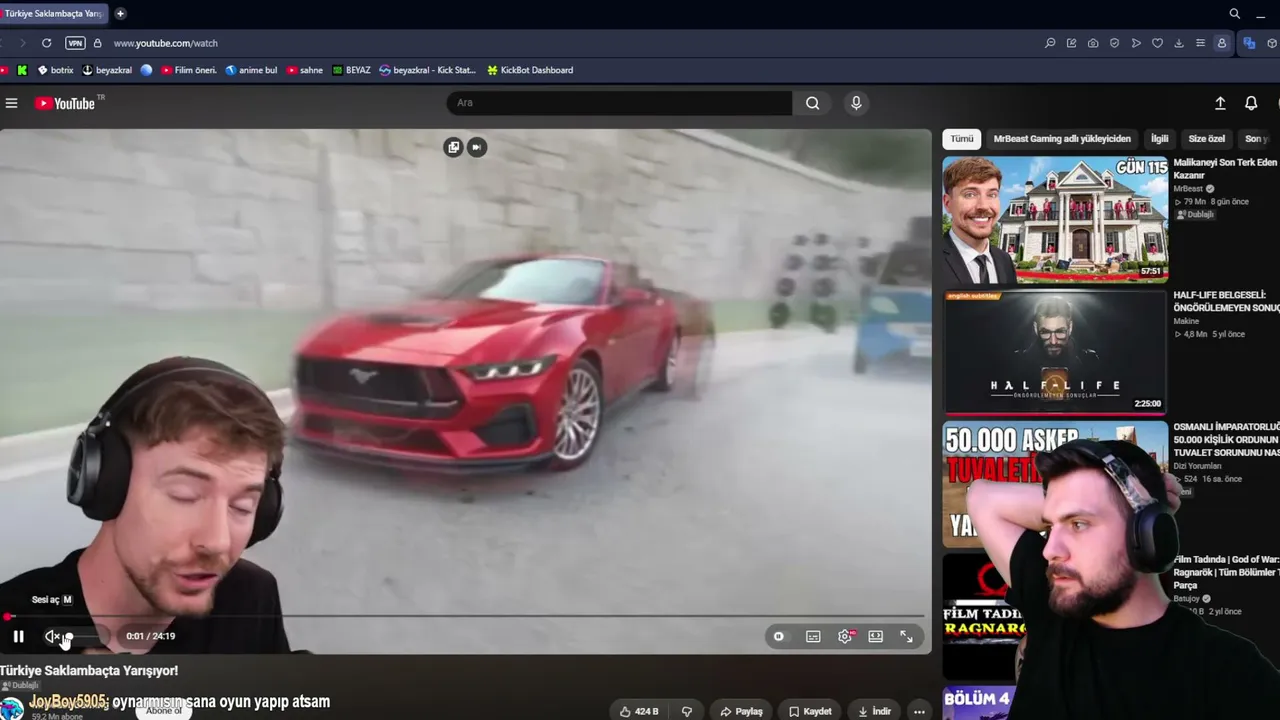The height and width of the screenshot is (720, 1280).
Task: Unmute the video with the speaker icon
Action: coord(51,636)
